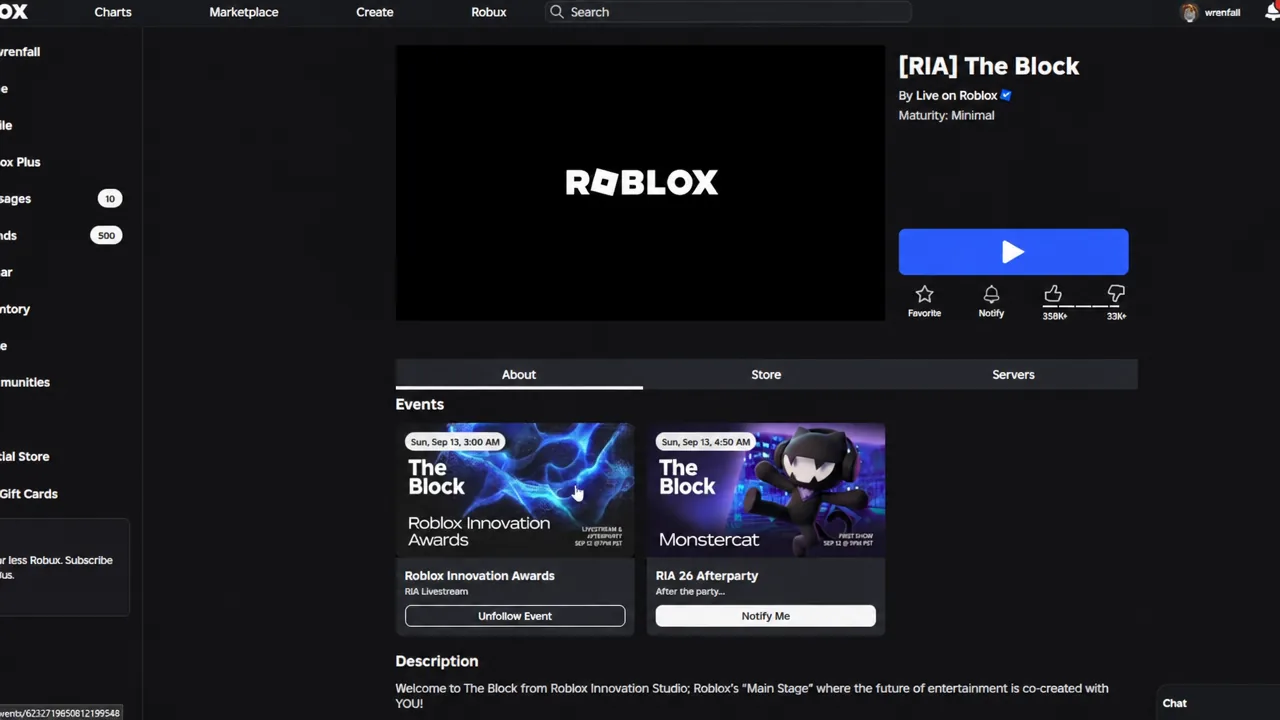Click the 'After the party...' subtitle text
This screenshot has width=1280, height=720.
tap(690, 591)
